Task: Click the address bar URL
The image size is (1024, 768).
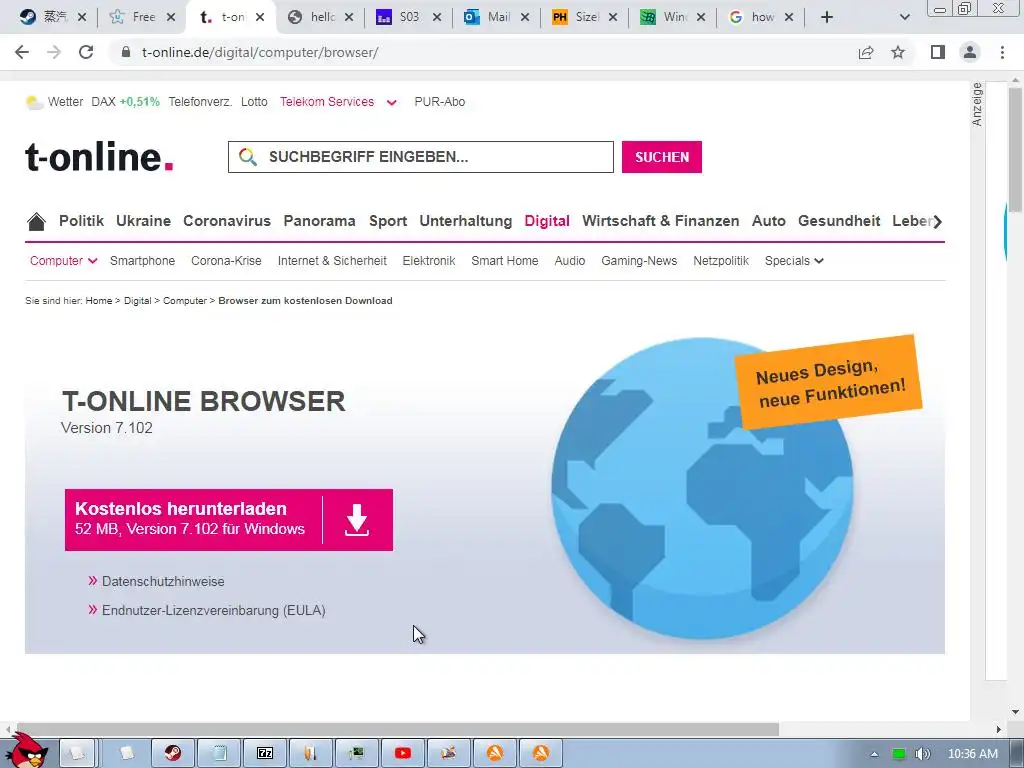Action: 259,52
